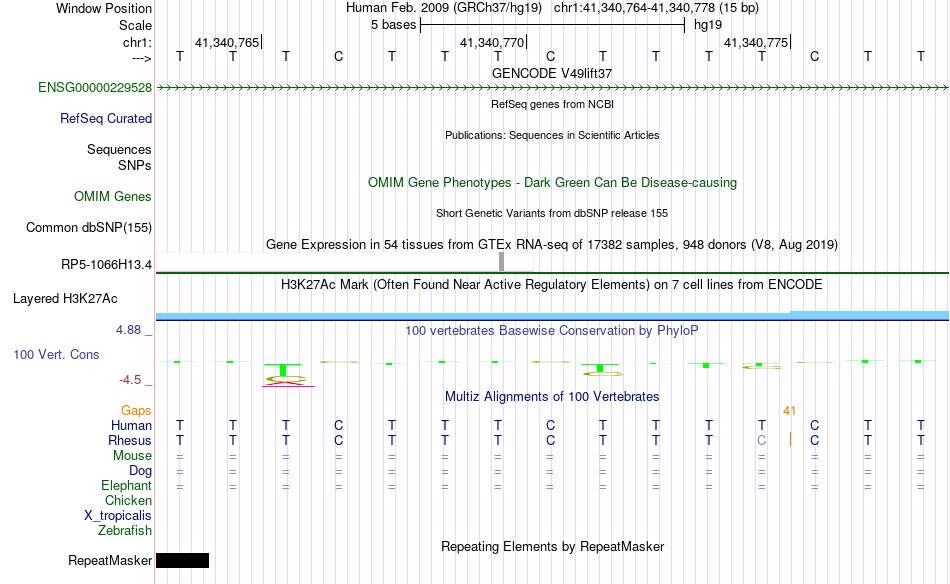Open the RefSeq Curated track label

tap(106, 118)
